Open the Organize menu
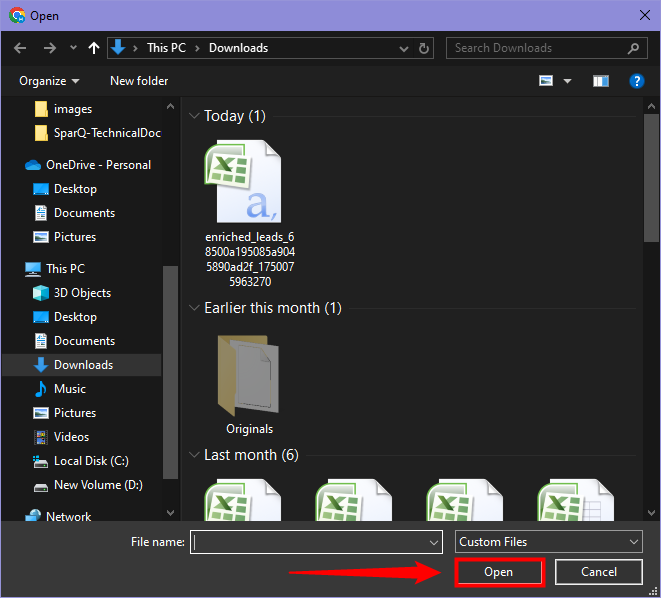Screen dimensions: 661x598 pyautogui.click(x=48, y=81)
